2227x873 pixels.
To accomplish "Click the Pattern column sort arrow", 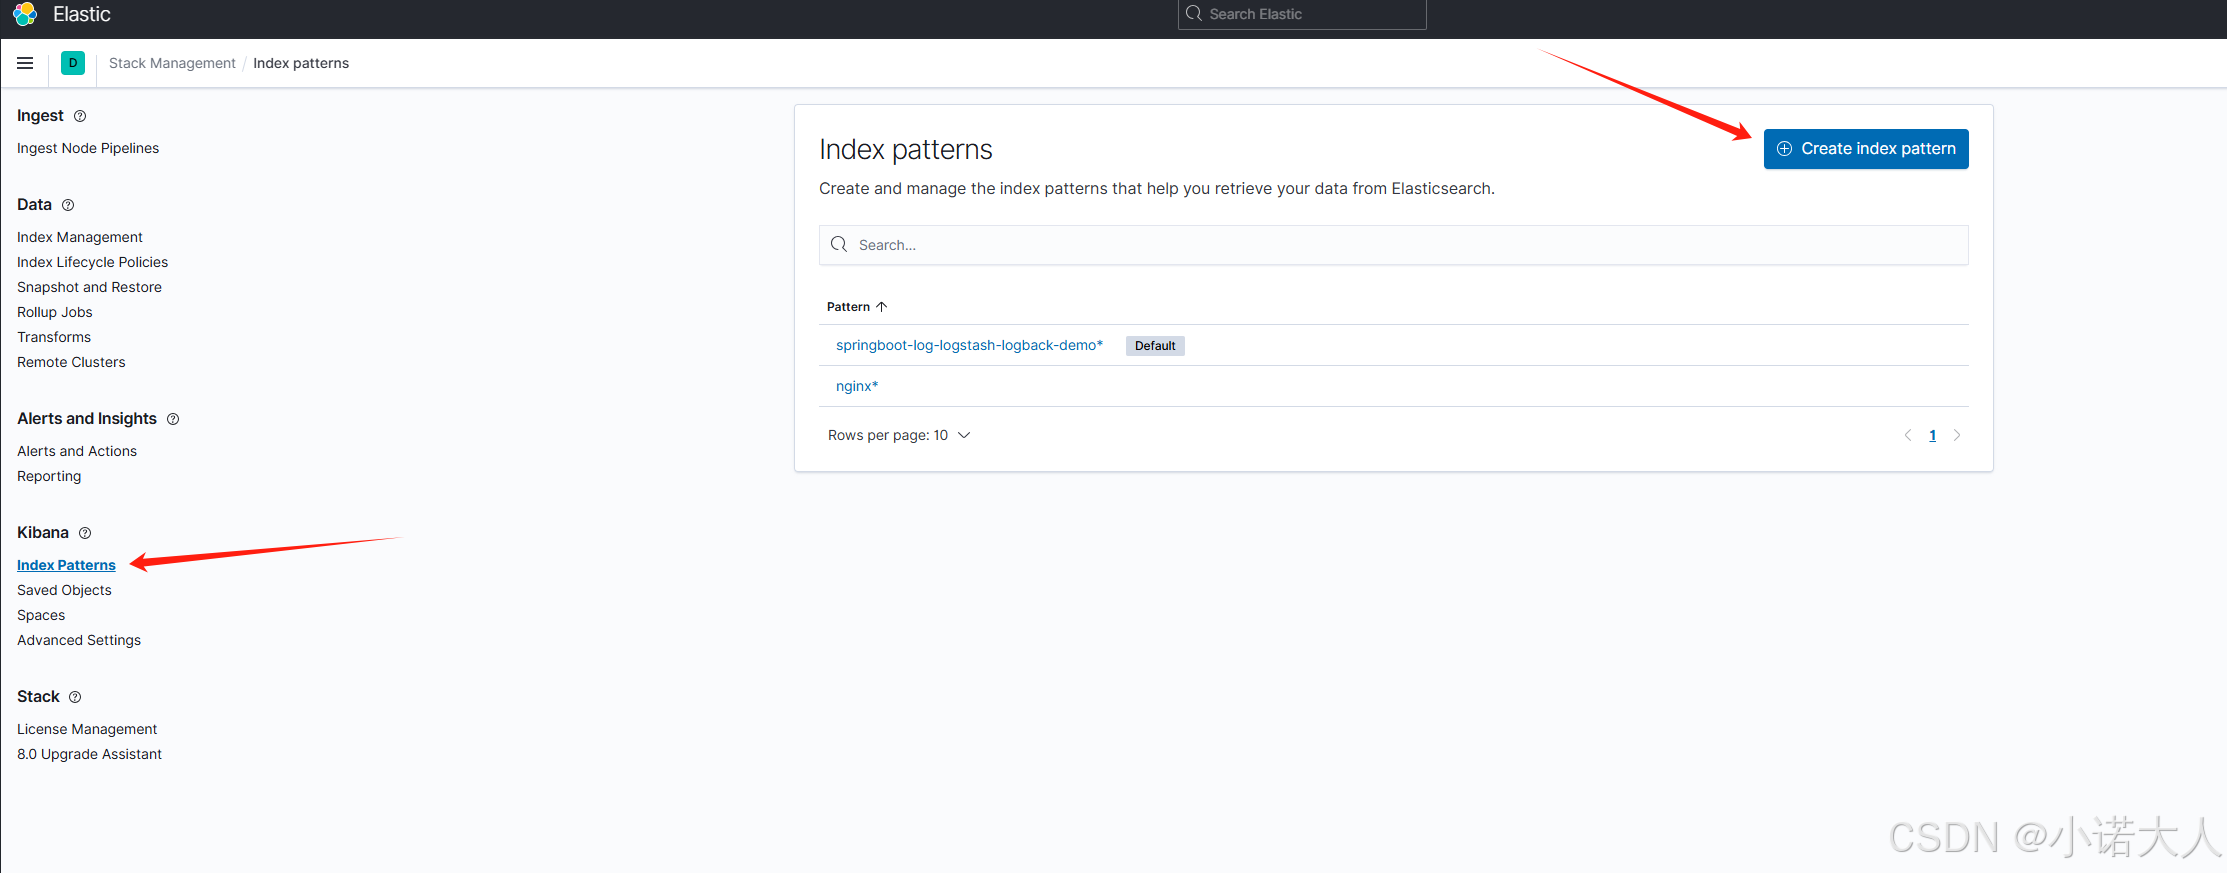I will (x=881, y=307).
